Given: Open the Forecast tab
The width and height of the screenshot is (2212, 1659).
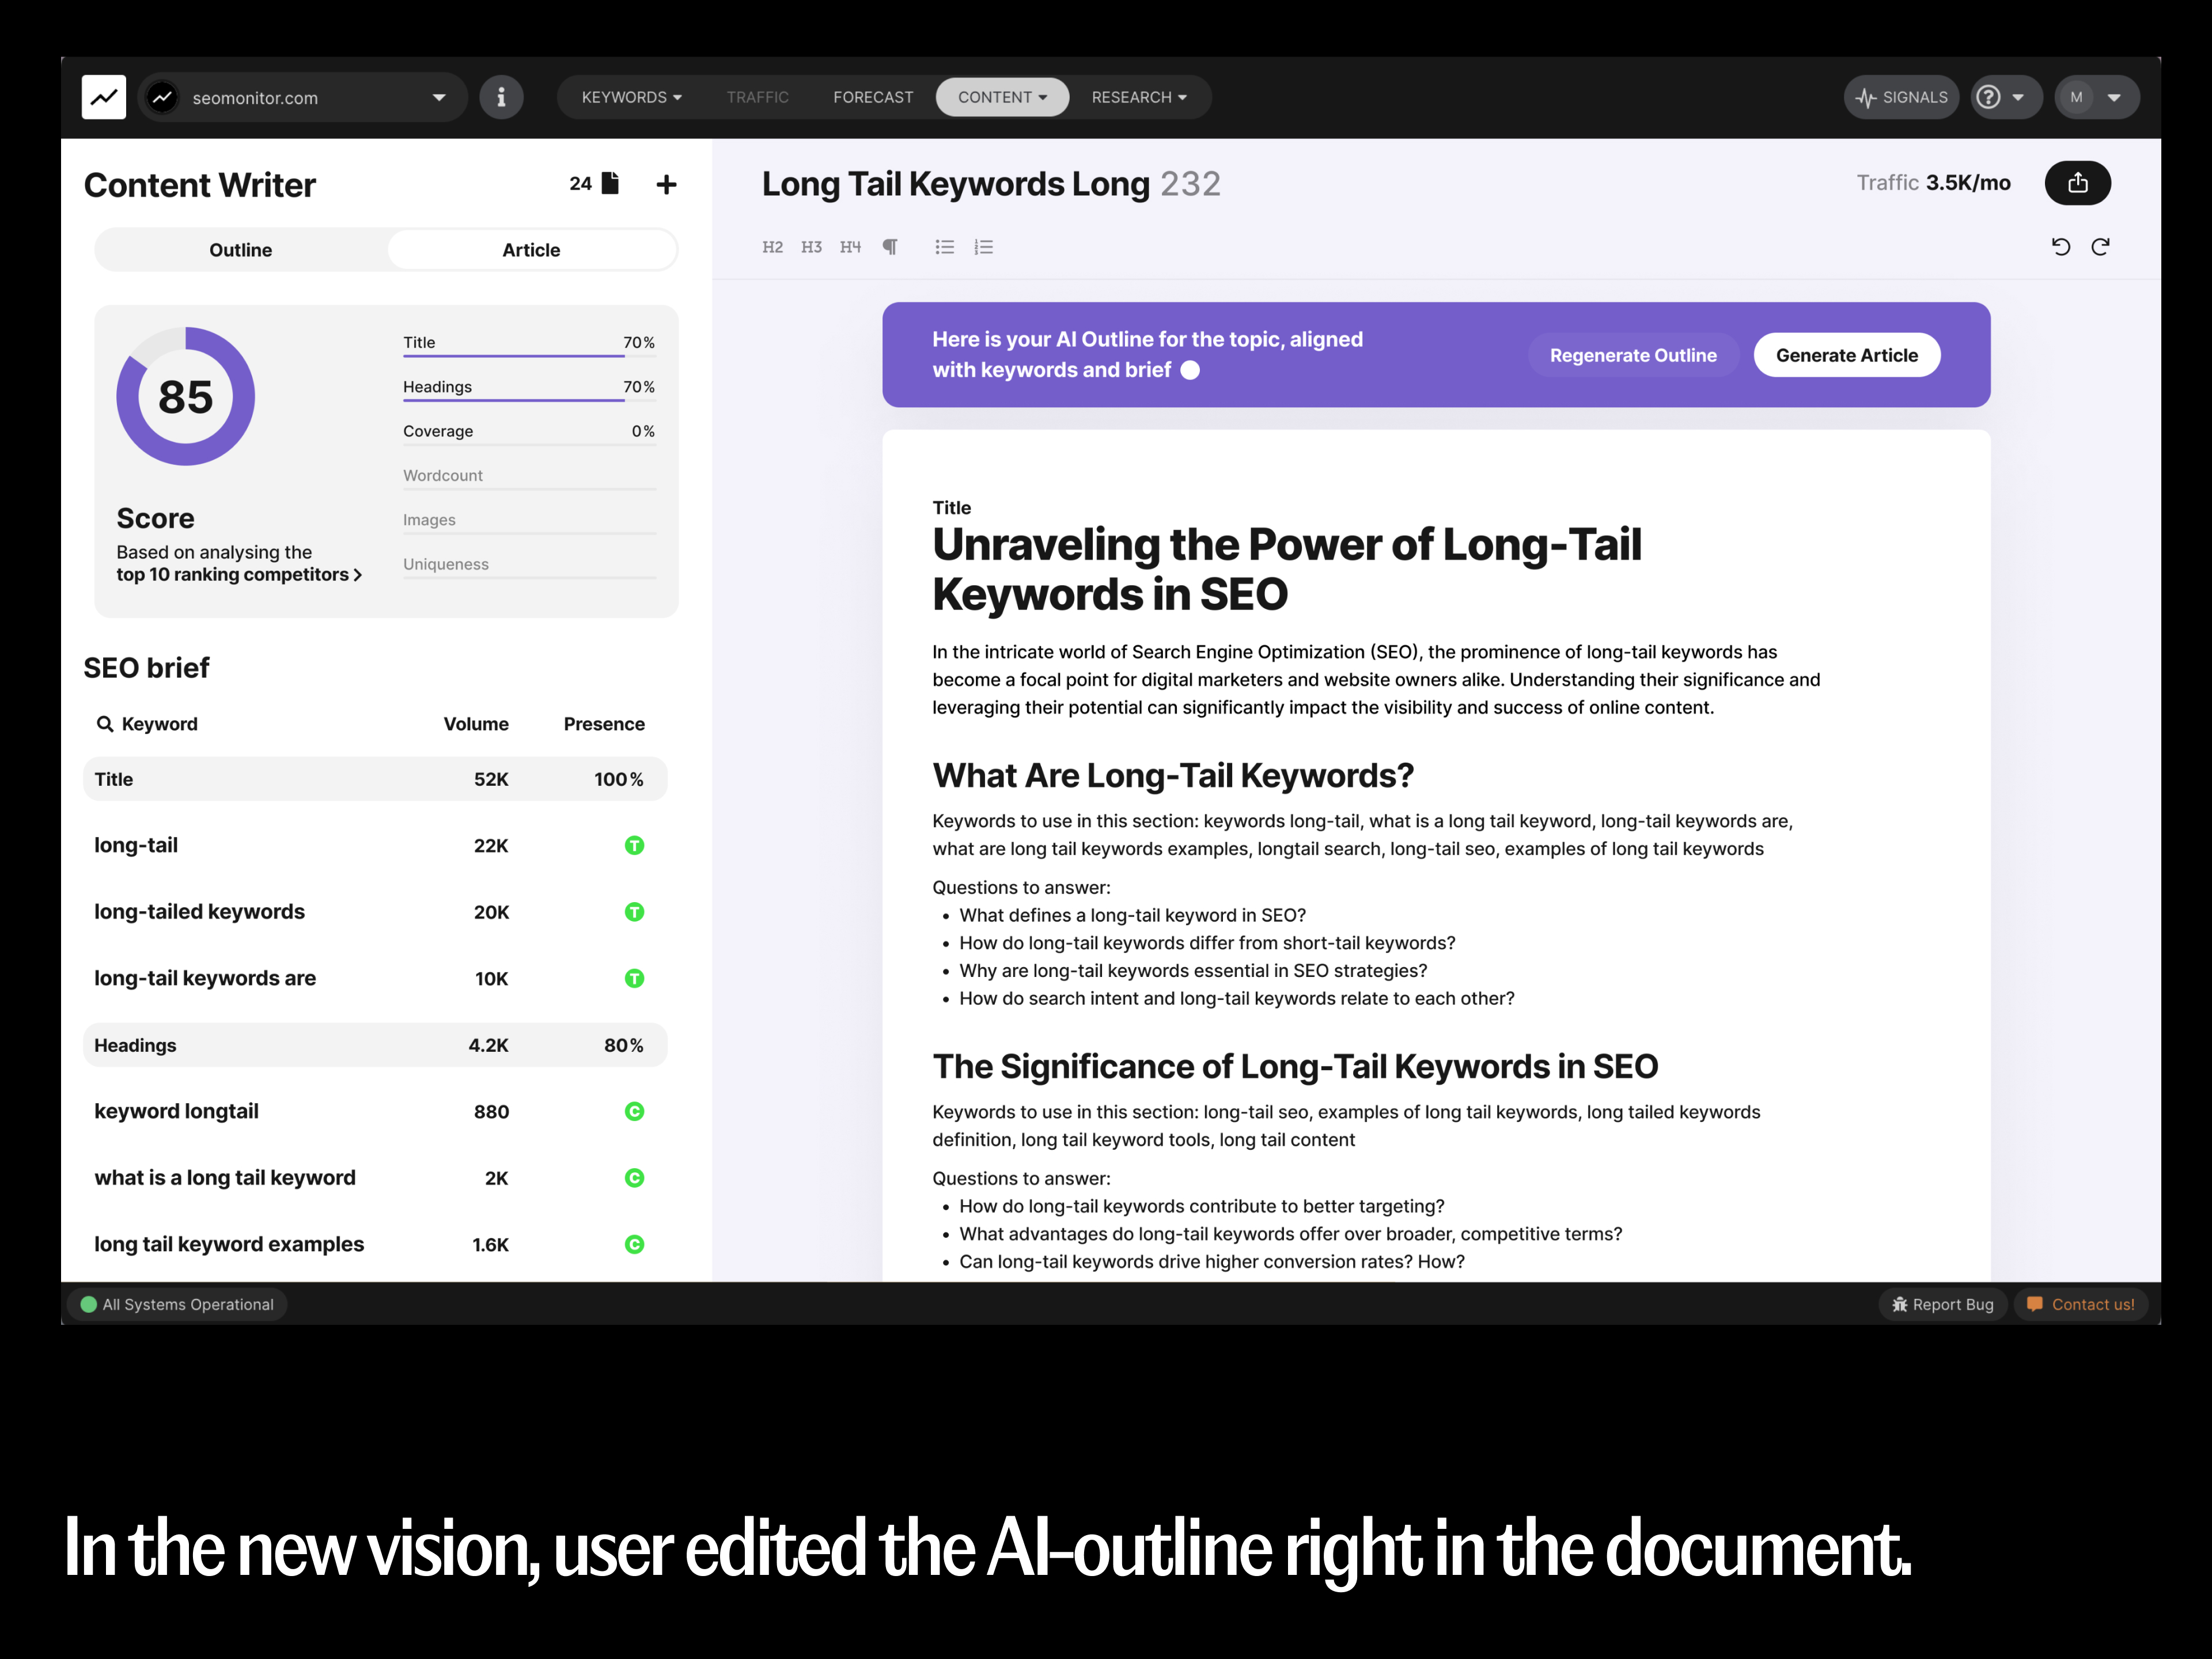Looking at the screenshot, I should [872, 97].
